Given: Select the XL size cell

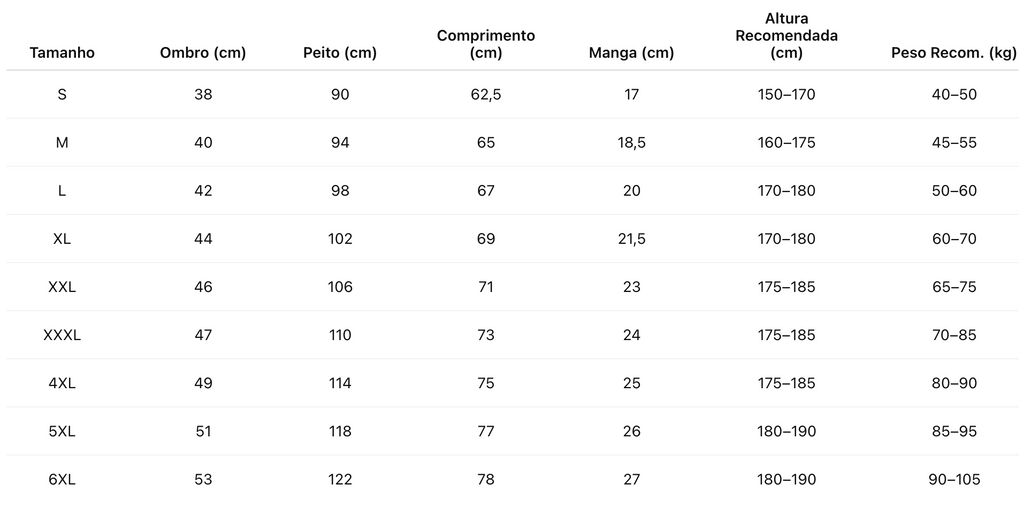Looking at the screenshot, I should click(62, 239).
